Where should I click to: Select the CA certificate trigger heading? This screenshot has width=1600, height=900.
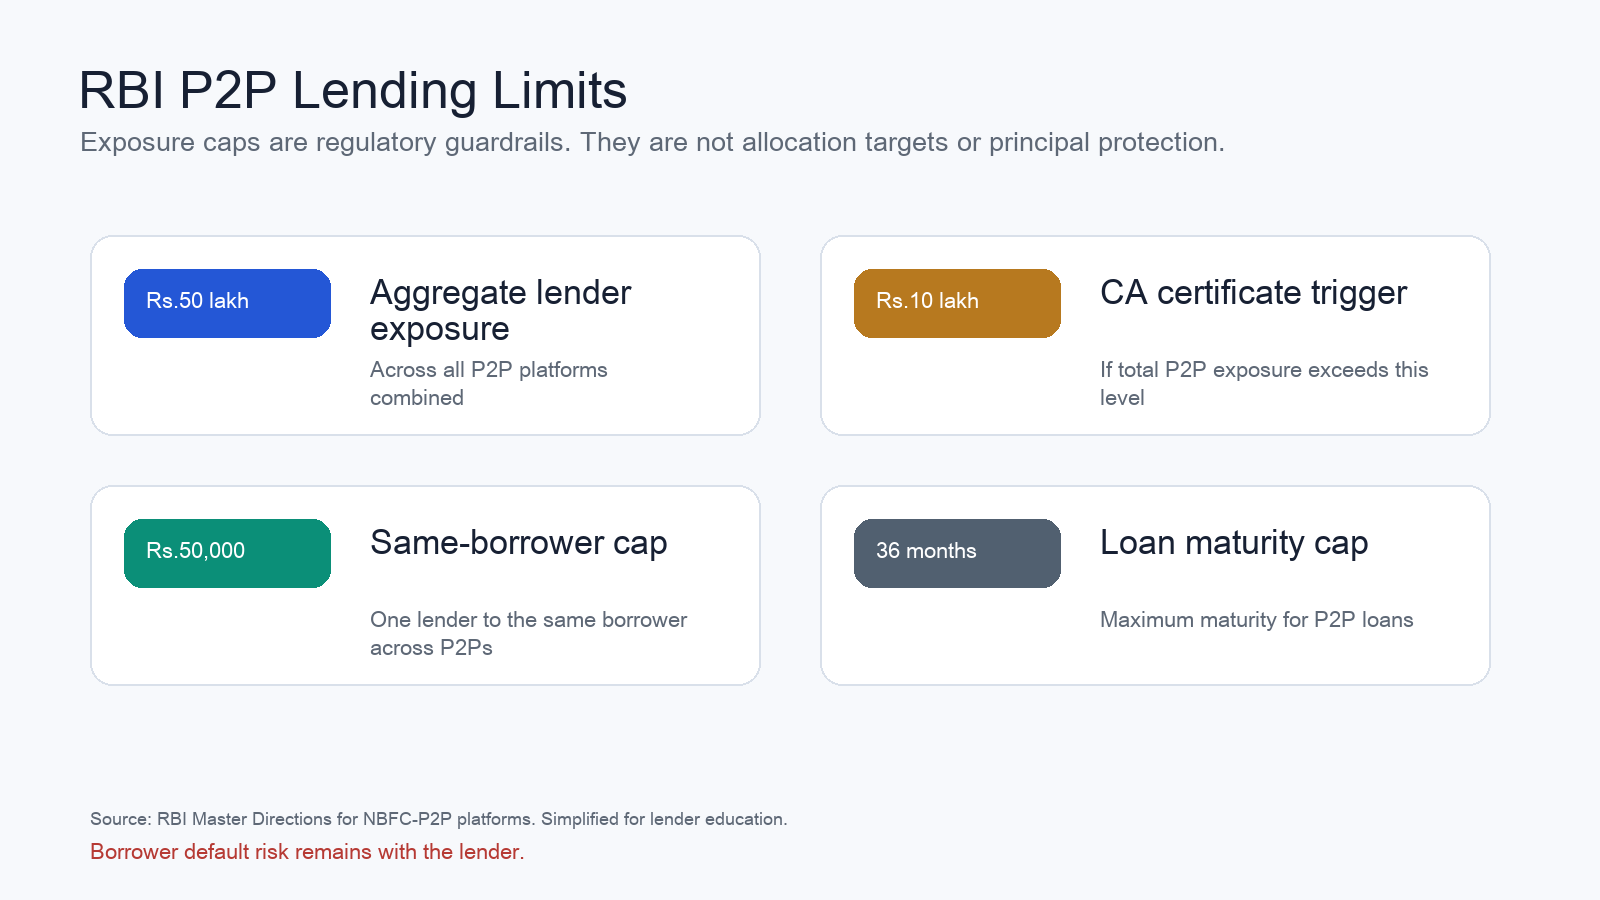[x=1253, y=292]
